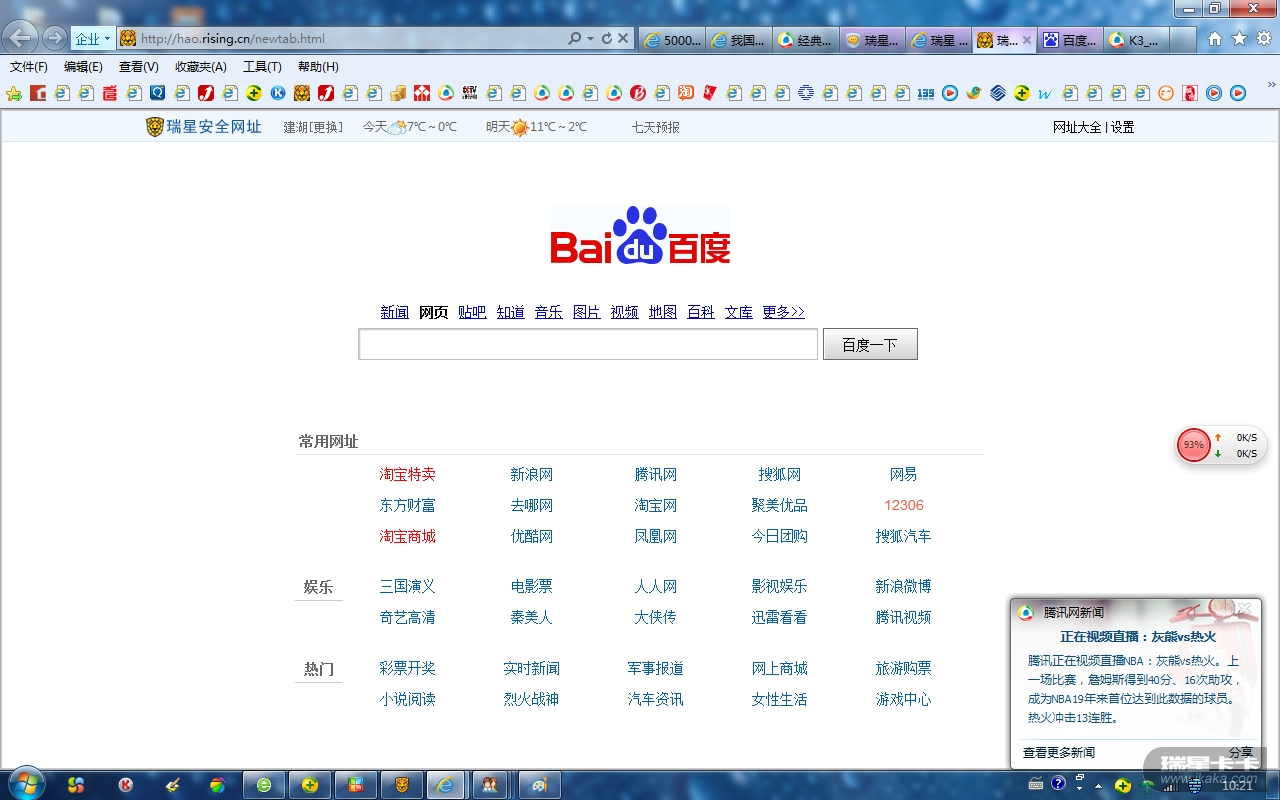
Task: Click the Baidu search input box
Action: (588, 344)
